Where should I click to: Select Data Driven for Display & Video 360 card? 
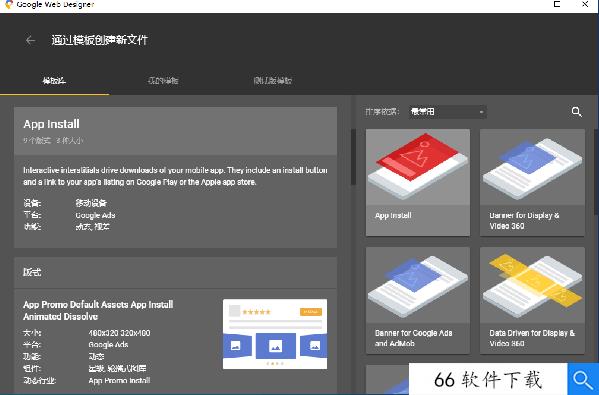[532, 300]
